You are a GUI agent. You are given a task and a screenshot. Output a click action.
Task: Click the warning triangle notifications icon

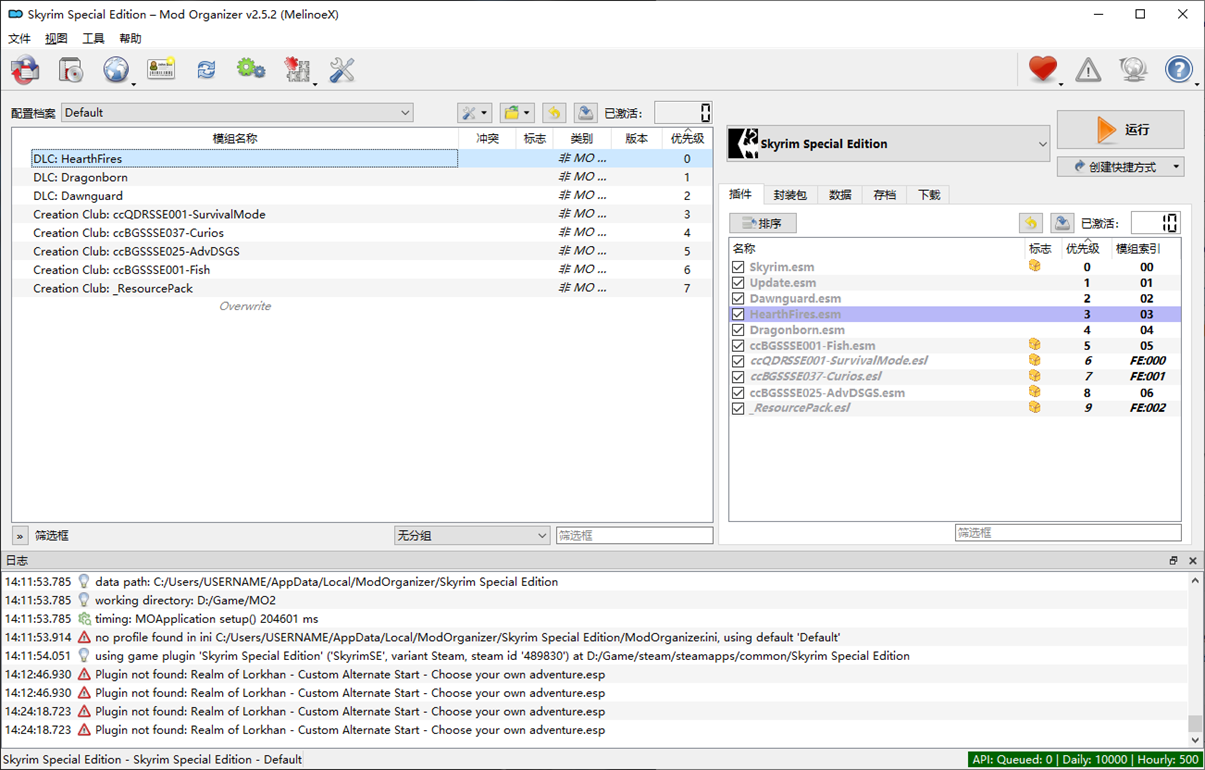1088,69
